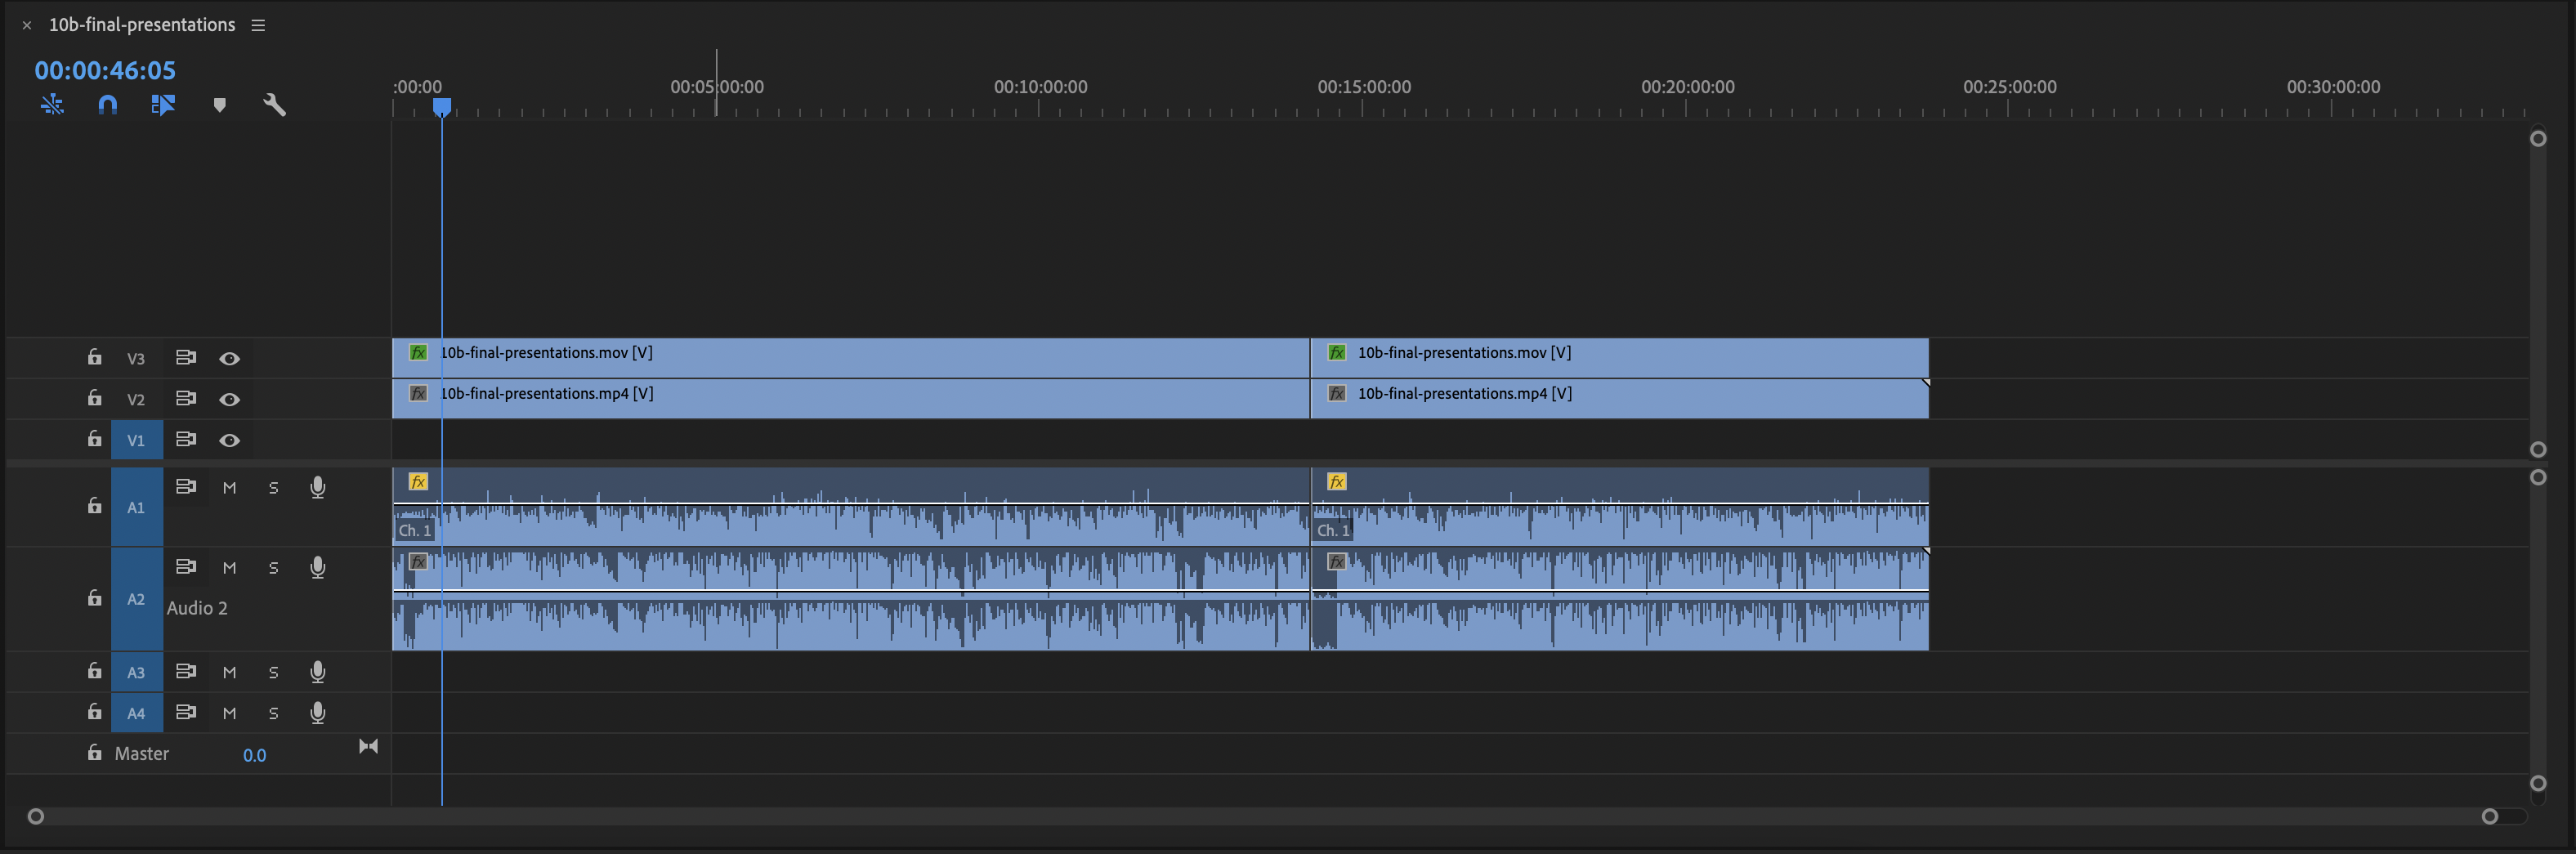Toggle sync lock on A4 track
Screen dimensions: 2576x854
[186, 712]
